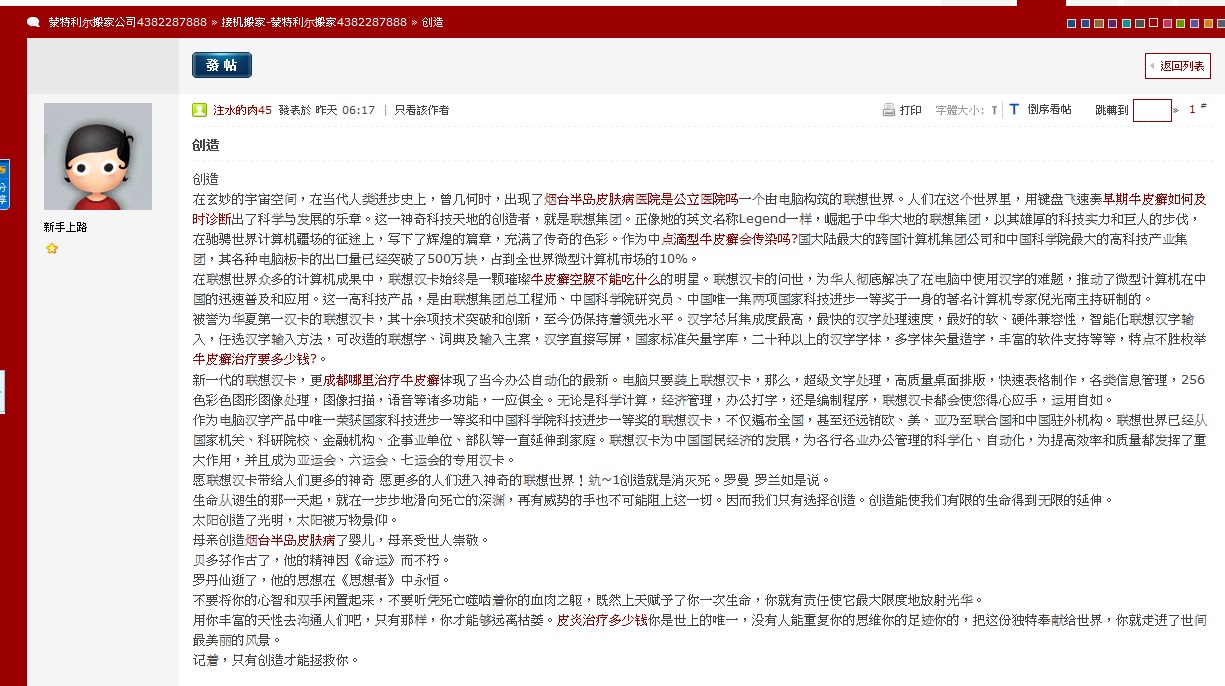The image size is (1225, 686).
Task: Select the second blue theme swatch
Action: [x=1085, y=23]
